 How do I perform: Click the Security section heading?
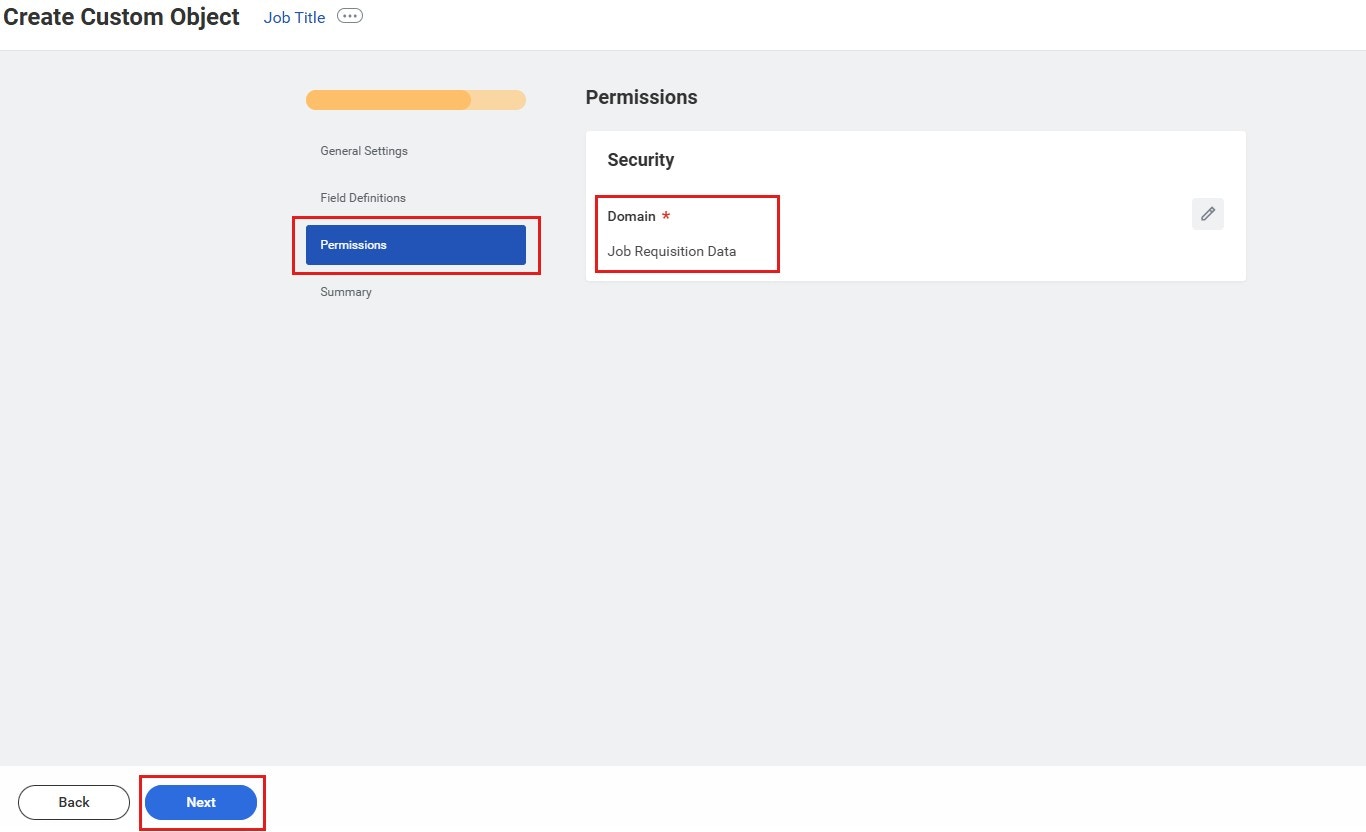click(640, 159)
